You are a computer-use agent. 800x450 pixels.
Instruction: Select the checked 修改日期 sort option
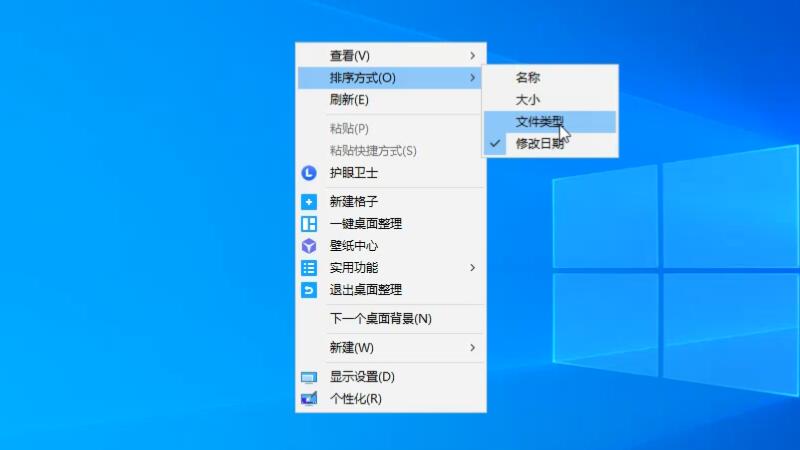(x=541, y=144)
